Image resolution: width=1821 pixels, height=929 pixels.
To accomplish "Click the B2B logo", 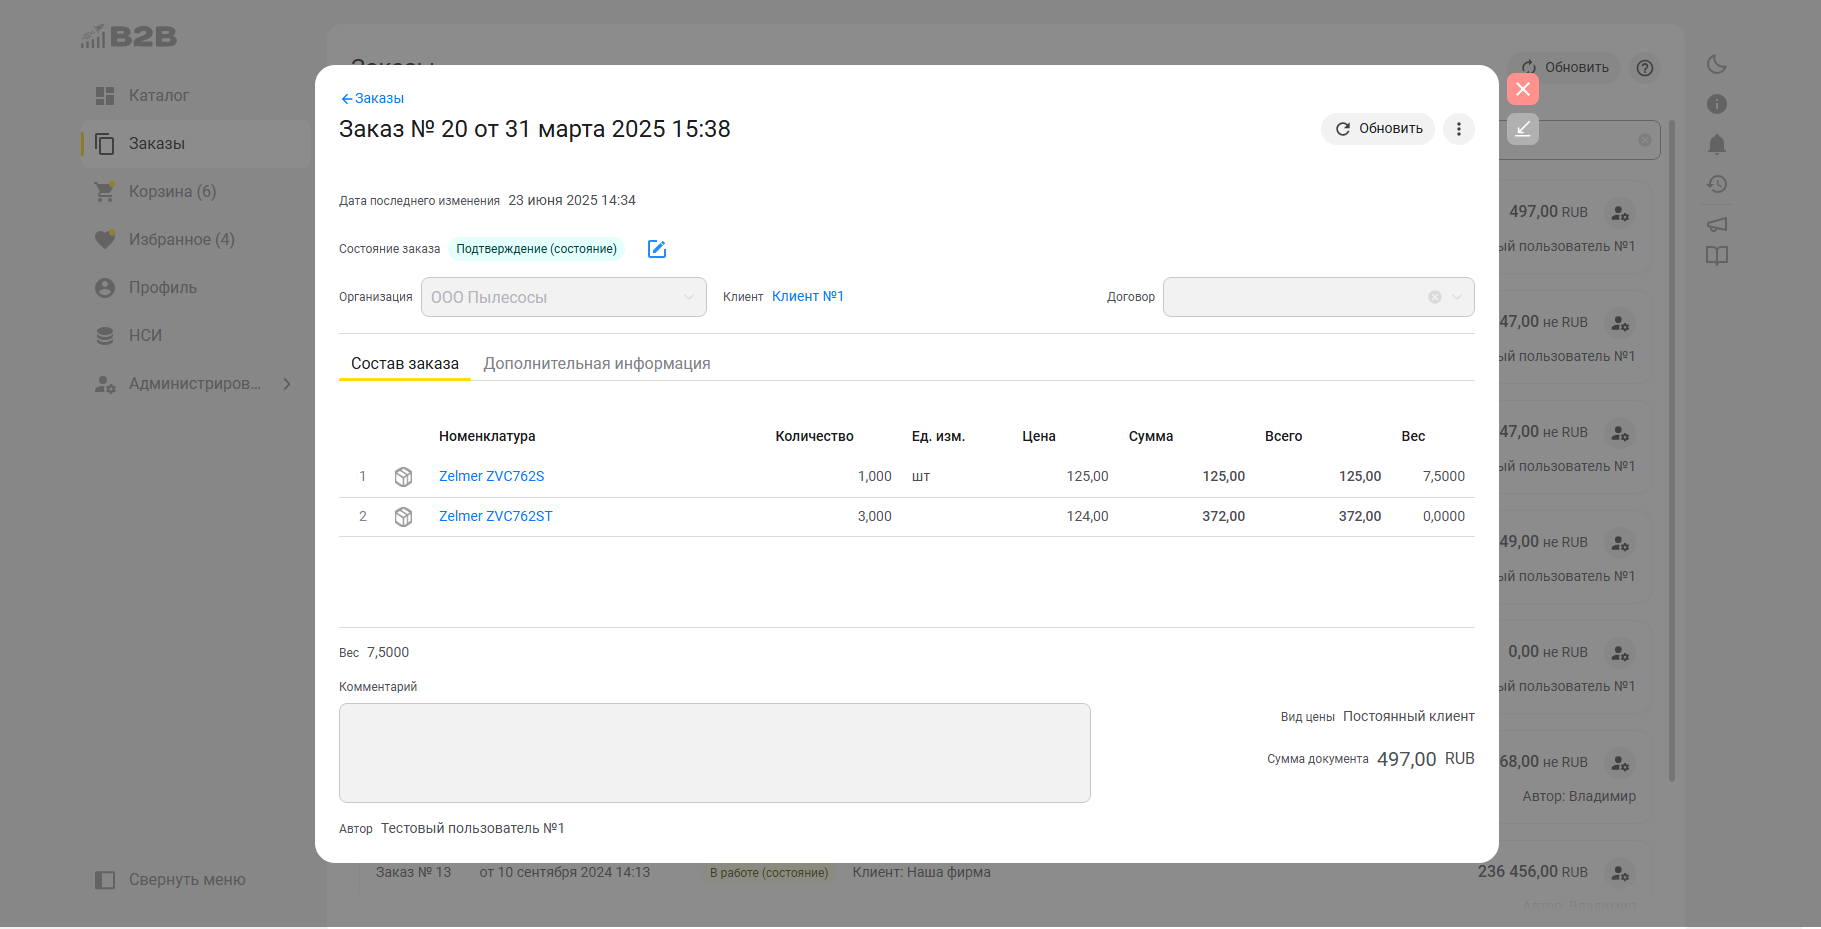I will coord(129,37).
